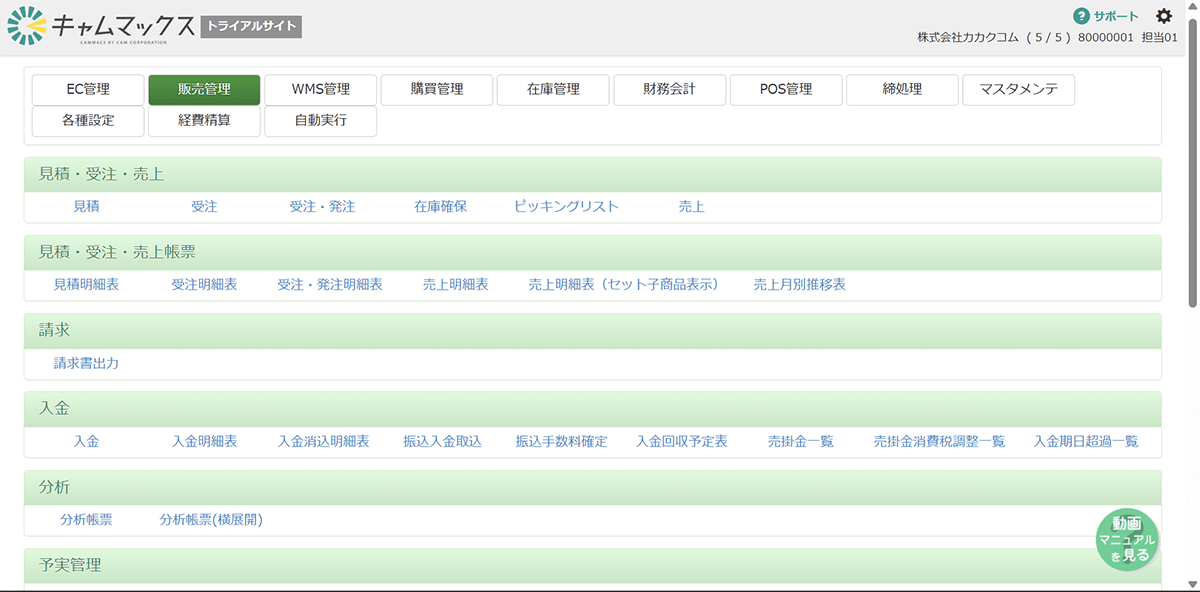Click the 入金期日超過一覧 link
The image size is (1200, 592).
coord(1085,441)
